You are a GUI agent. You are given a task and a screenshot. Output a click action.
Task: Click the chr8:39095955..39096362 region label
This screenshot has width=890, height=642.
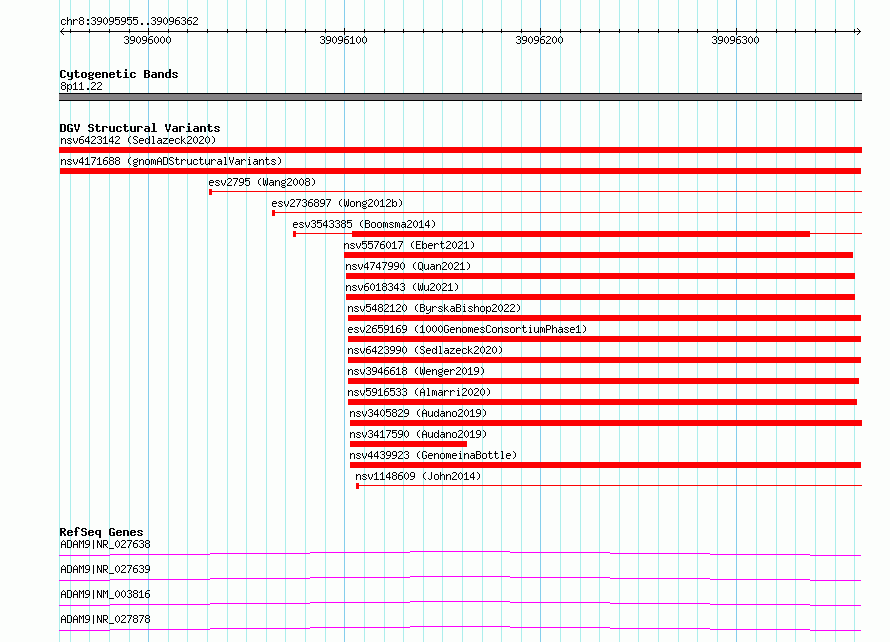pyautogui.click(x=129, y=22)
